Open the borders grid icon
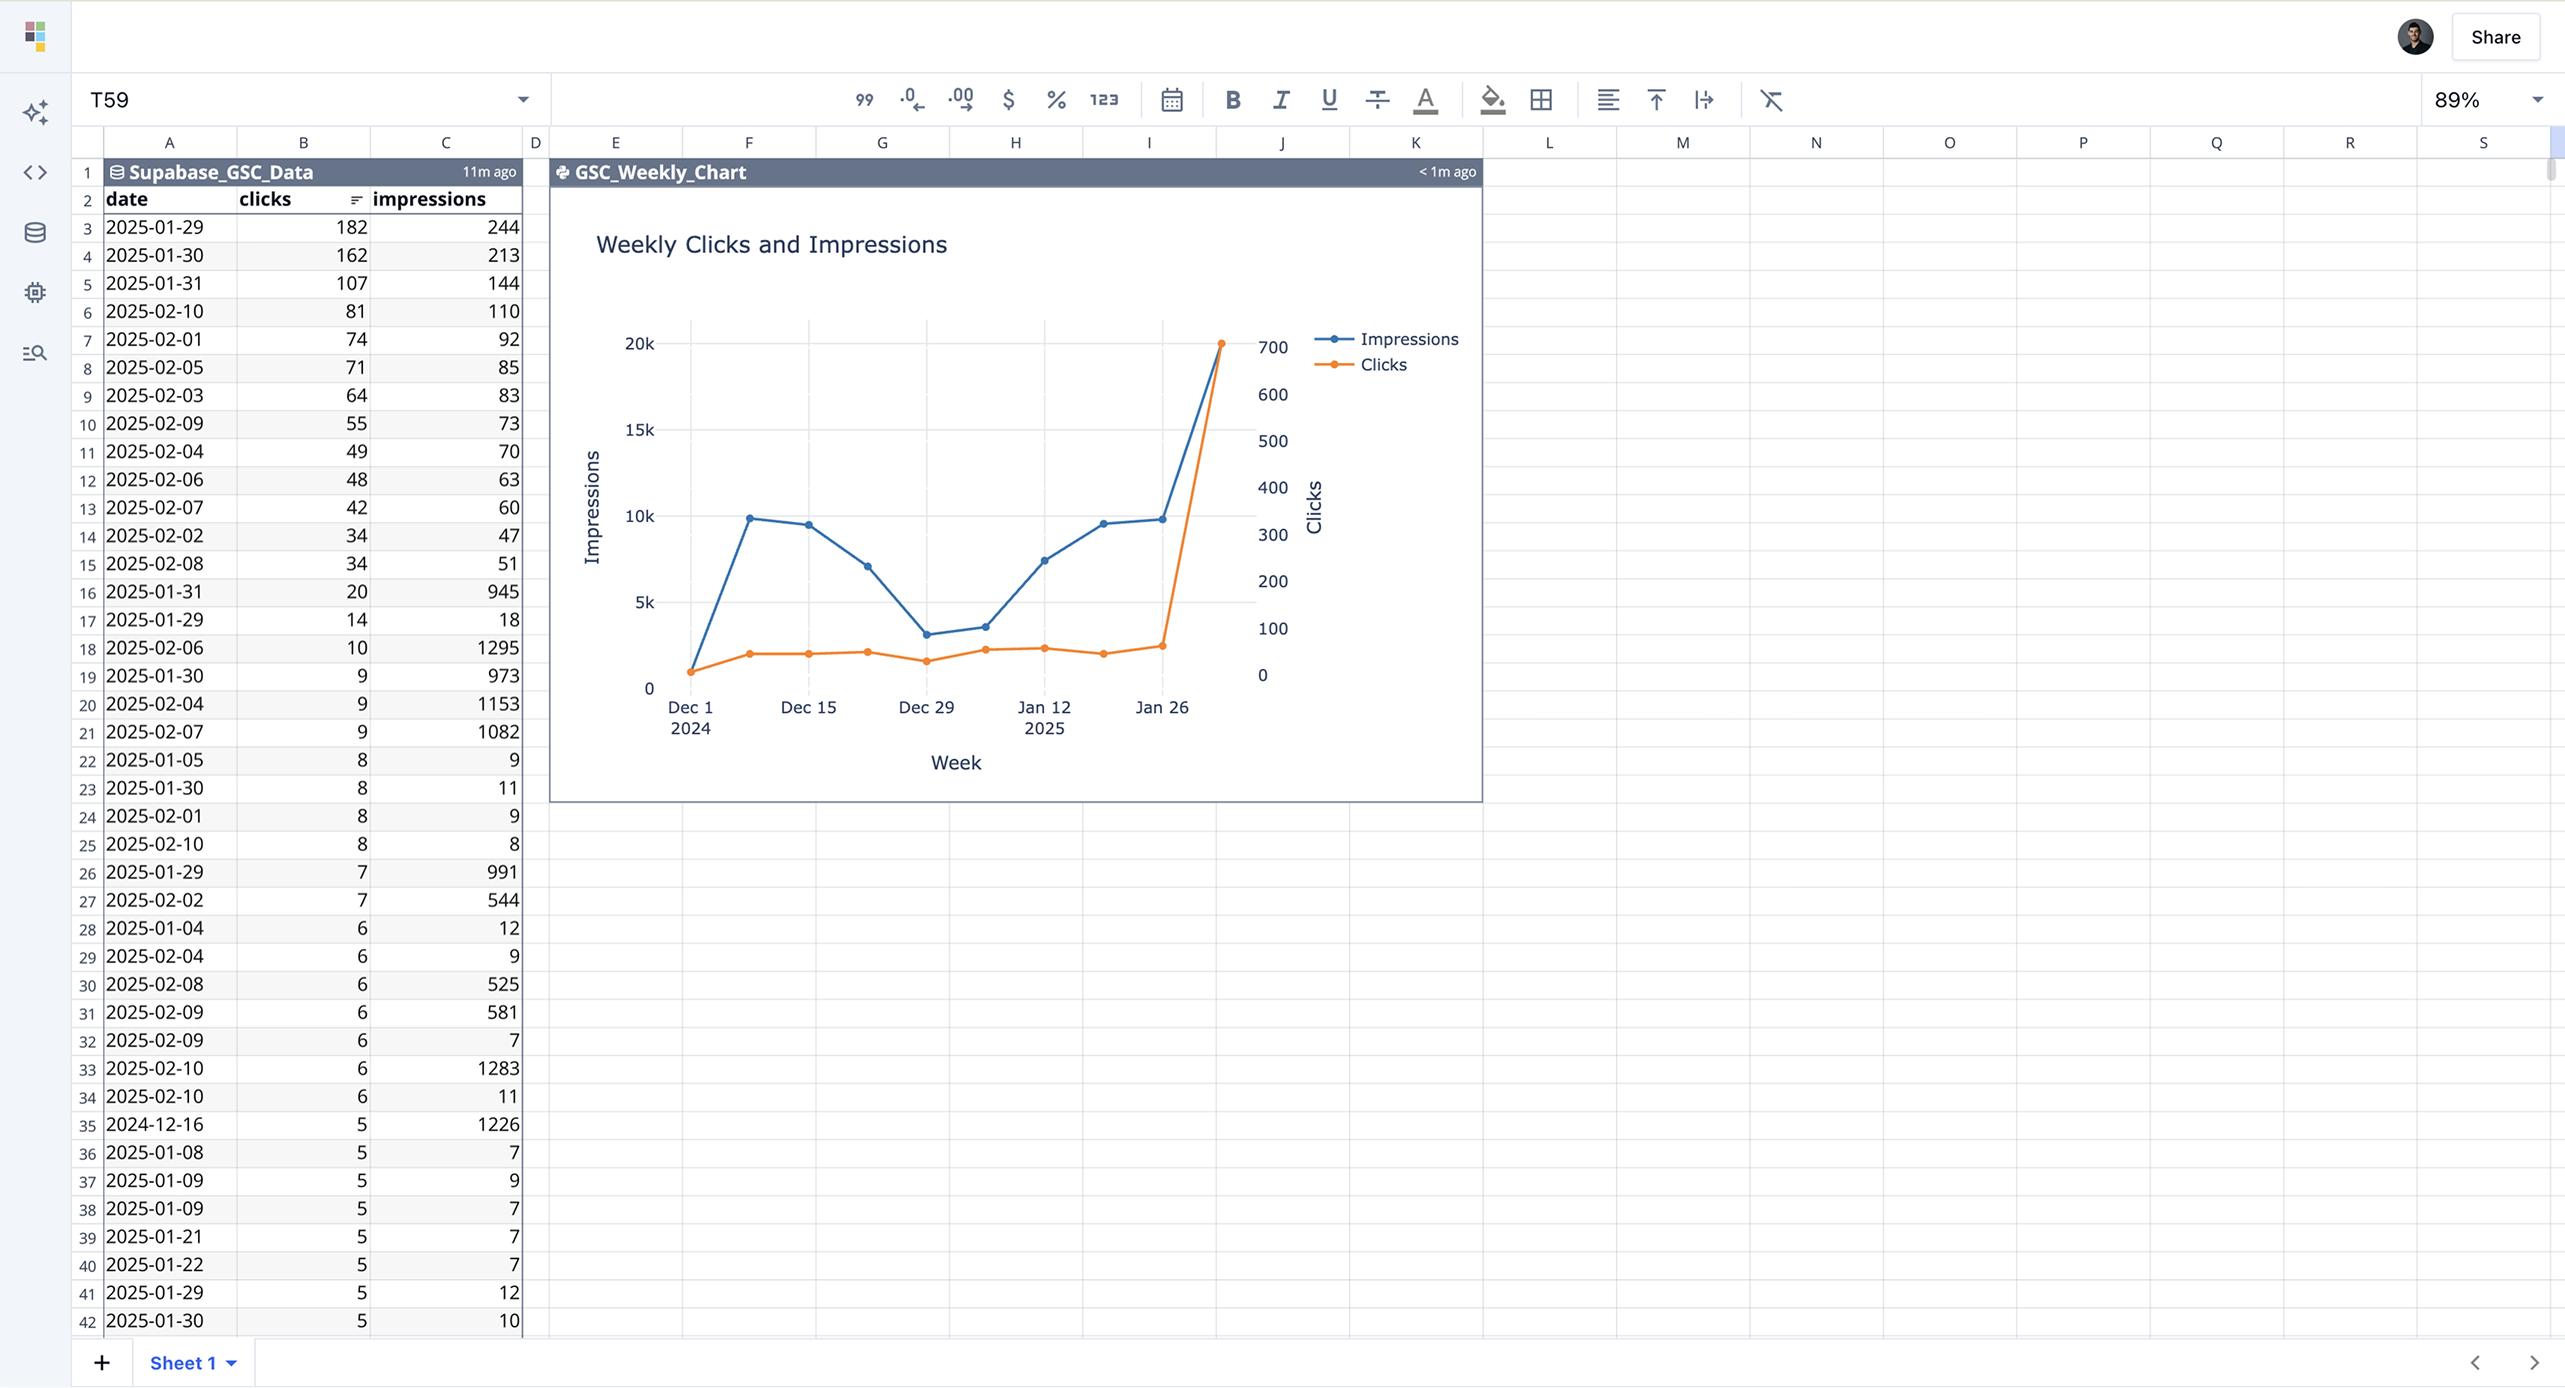The image size is (2565, 1388). tap(1541, 100)
